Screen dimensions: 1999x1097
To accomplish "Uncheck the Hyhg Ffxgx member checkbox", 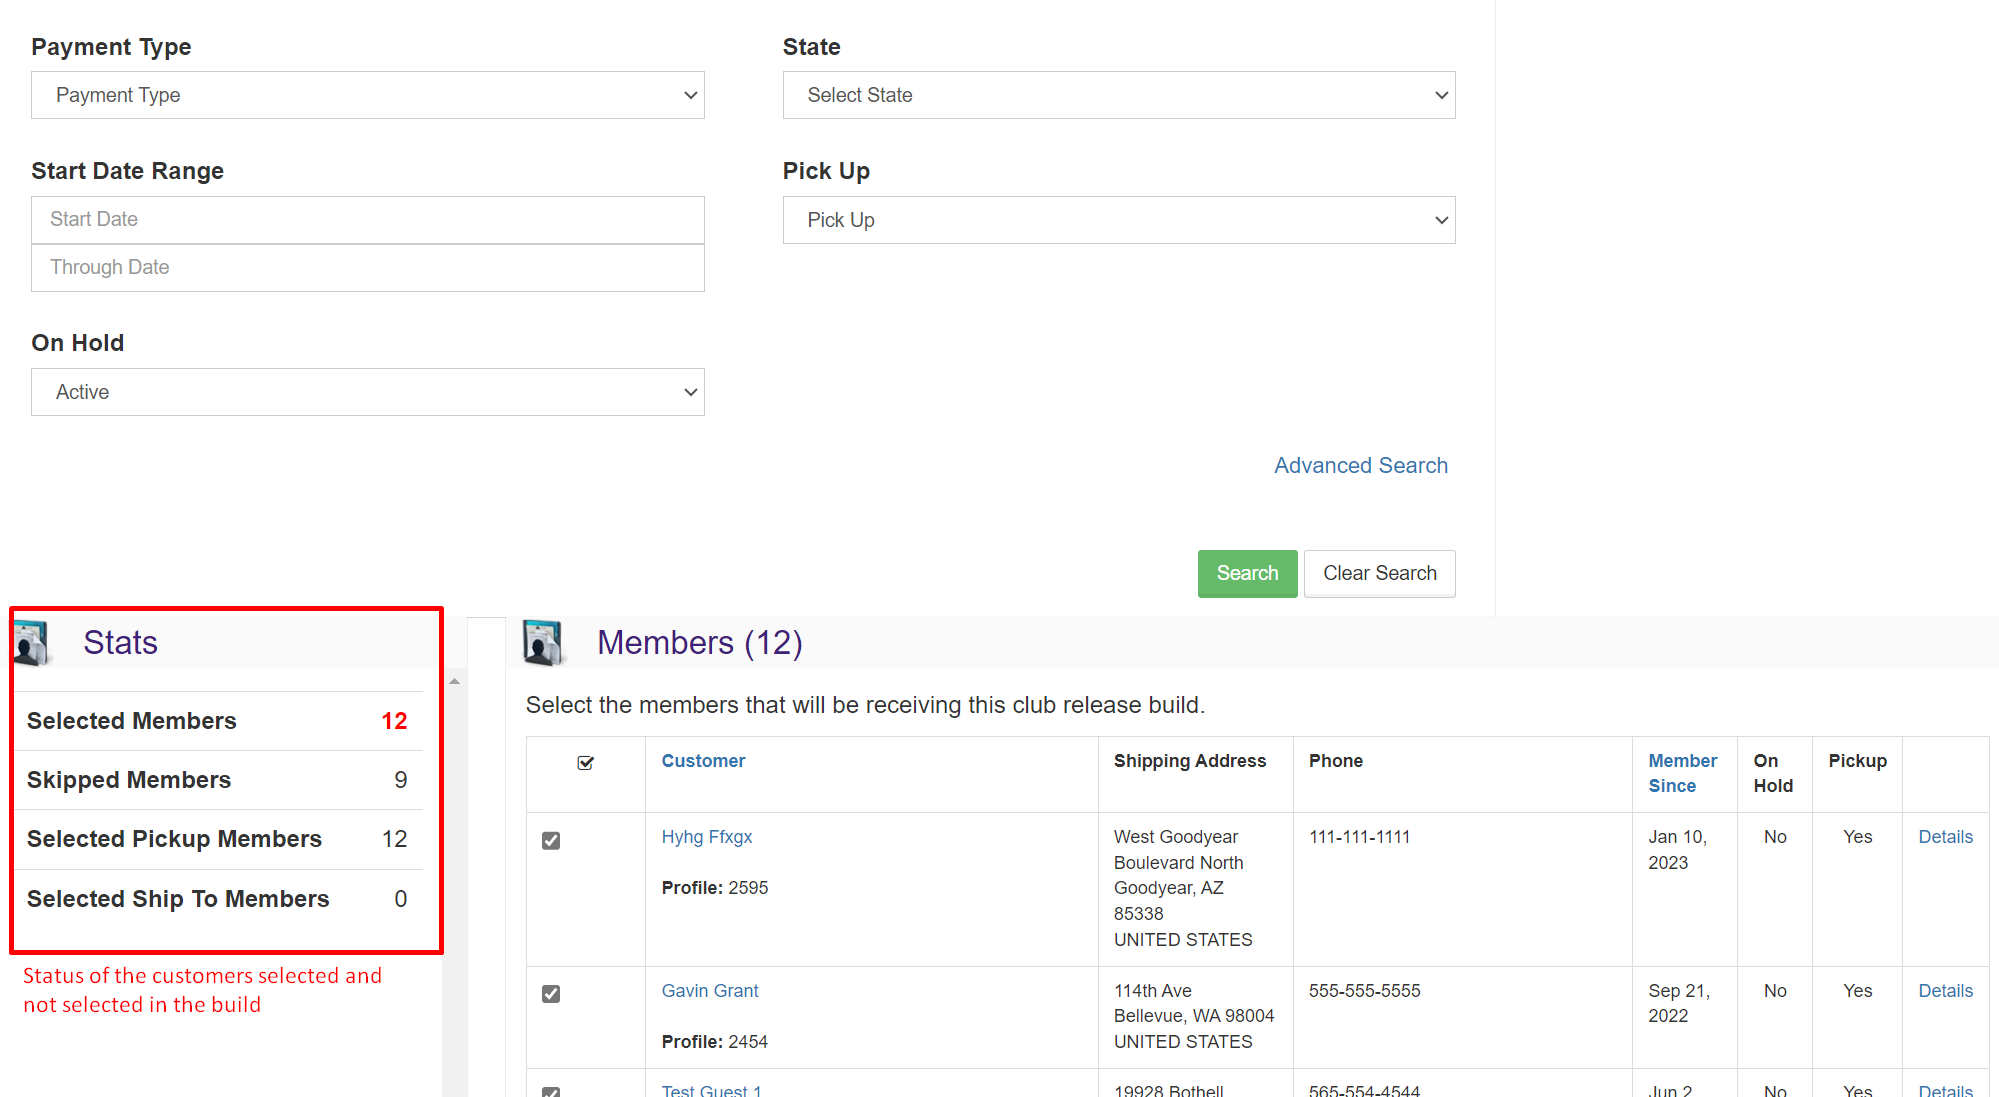I will coord(551,840).
